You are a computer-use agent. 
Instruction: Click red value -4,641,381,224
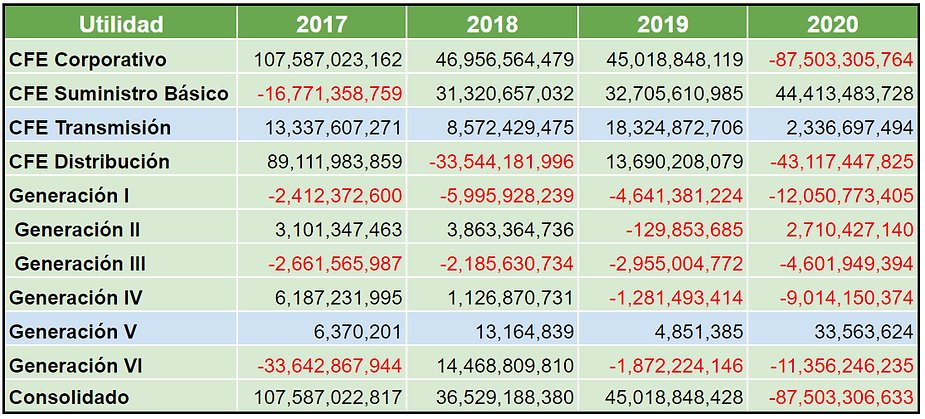tap(677, 197)
